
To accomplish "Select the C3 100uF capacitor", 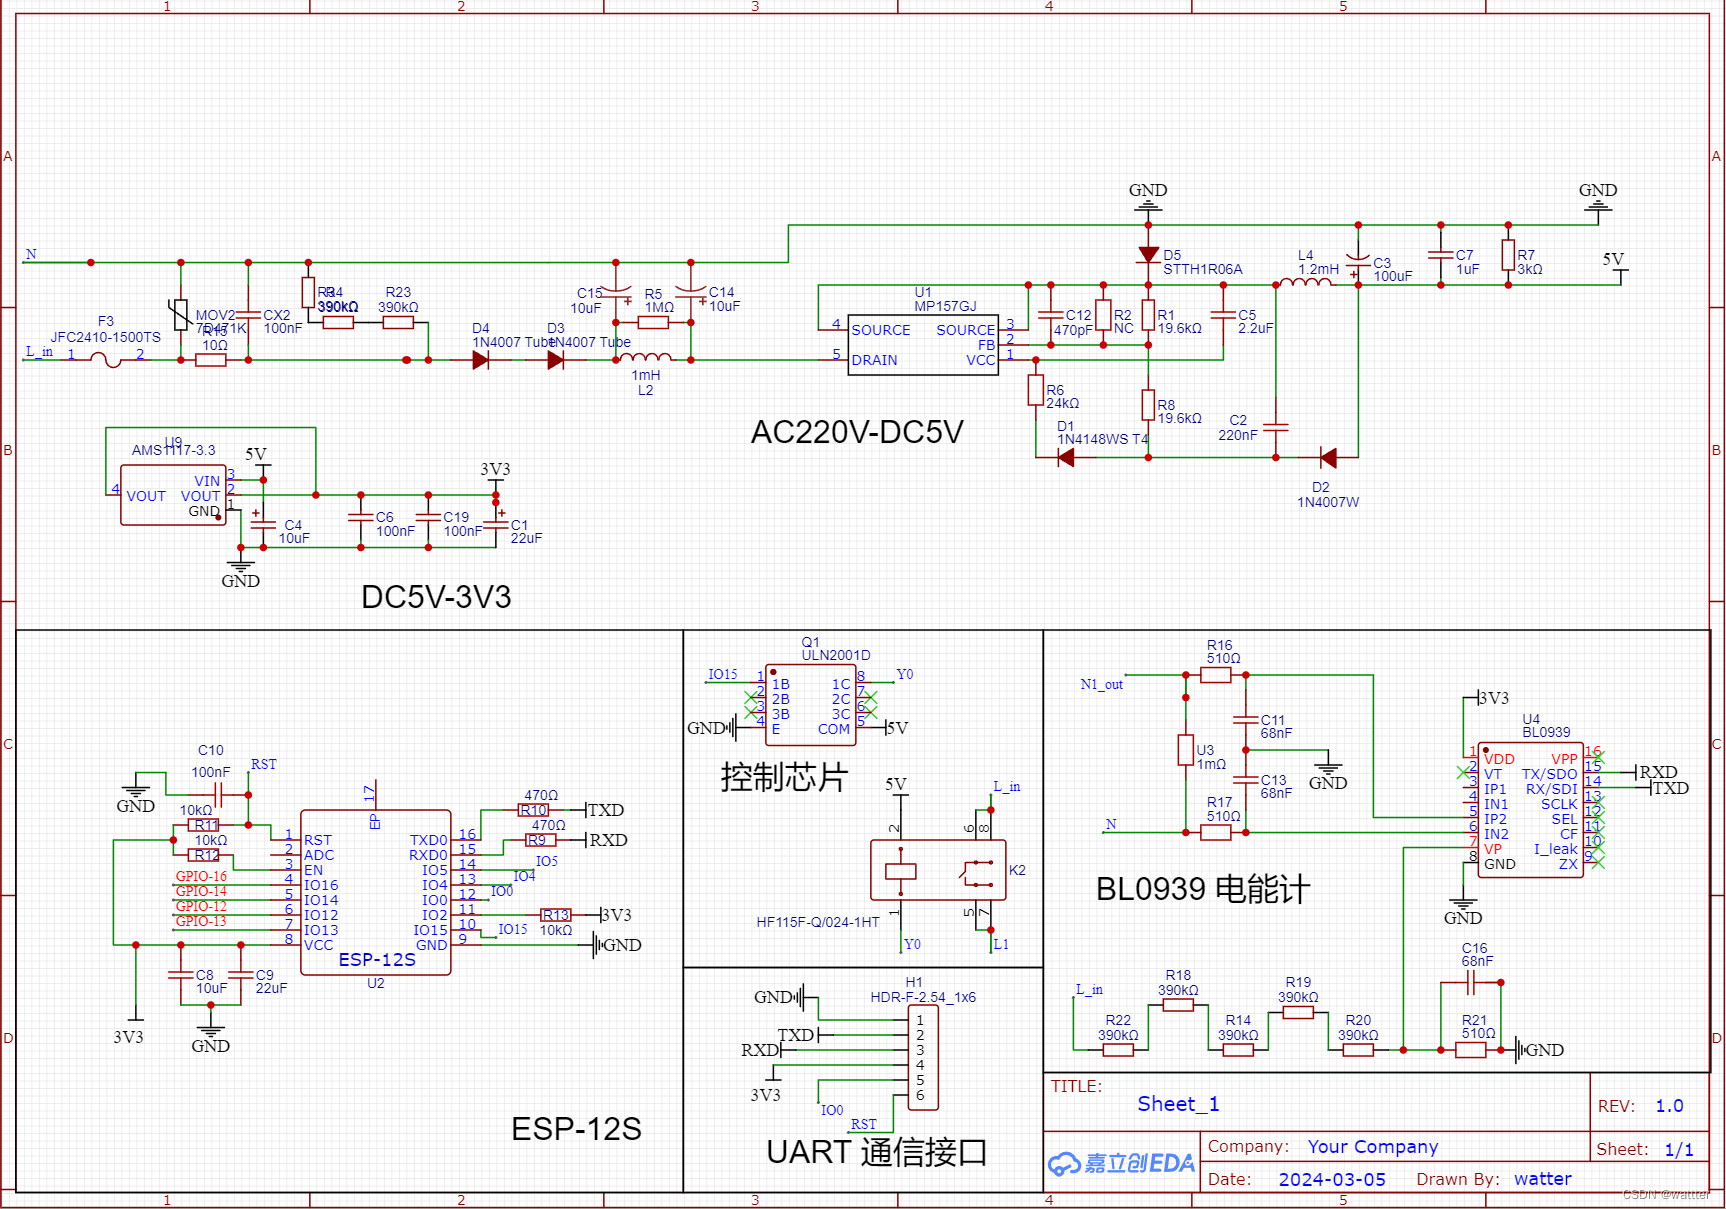I will [x=1358, y=262].
